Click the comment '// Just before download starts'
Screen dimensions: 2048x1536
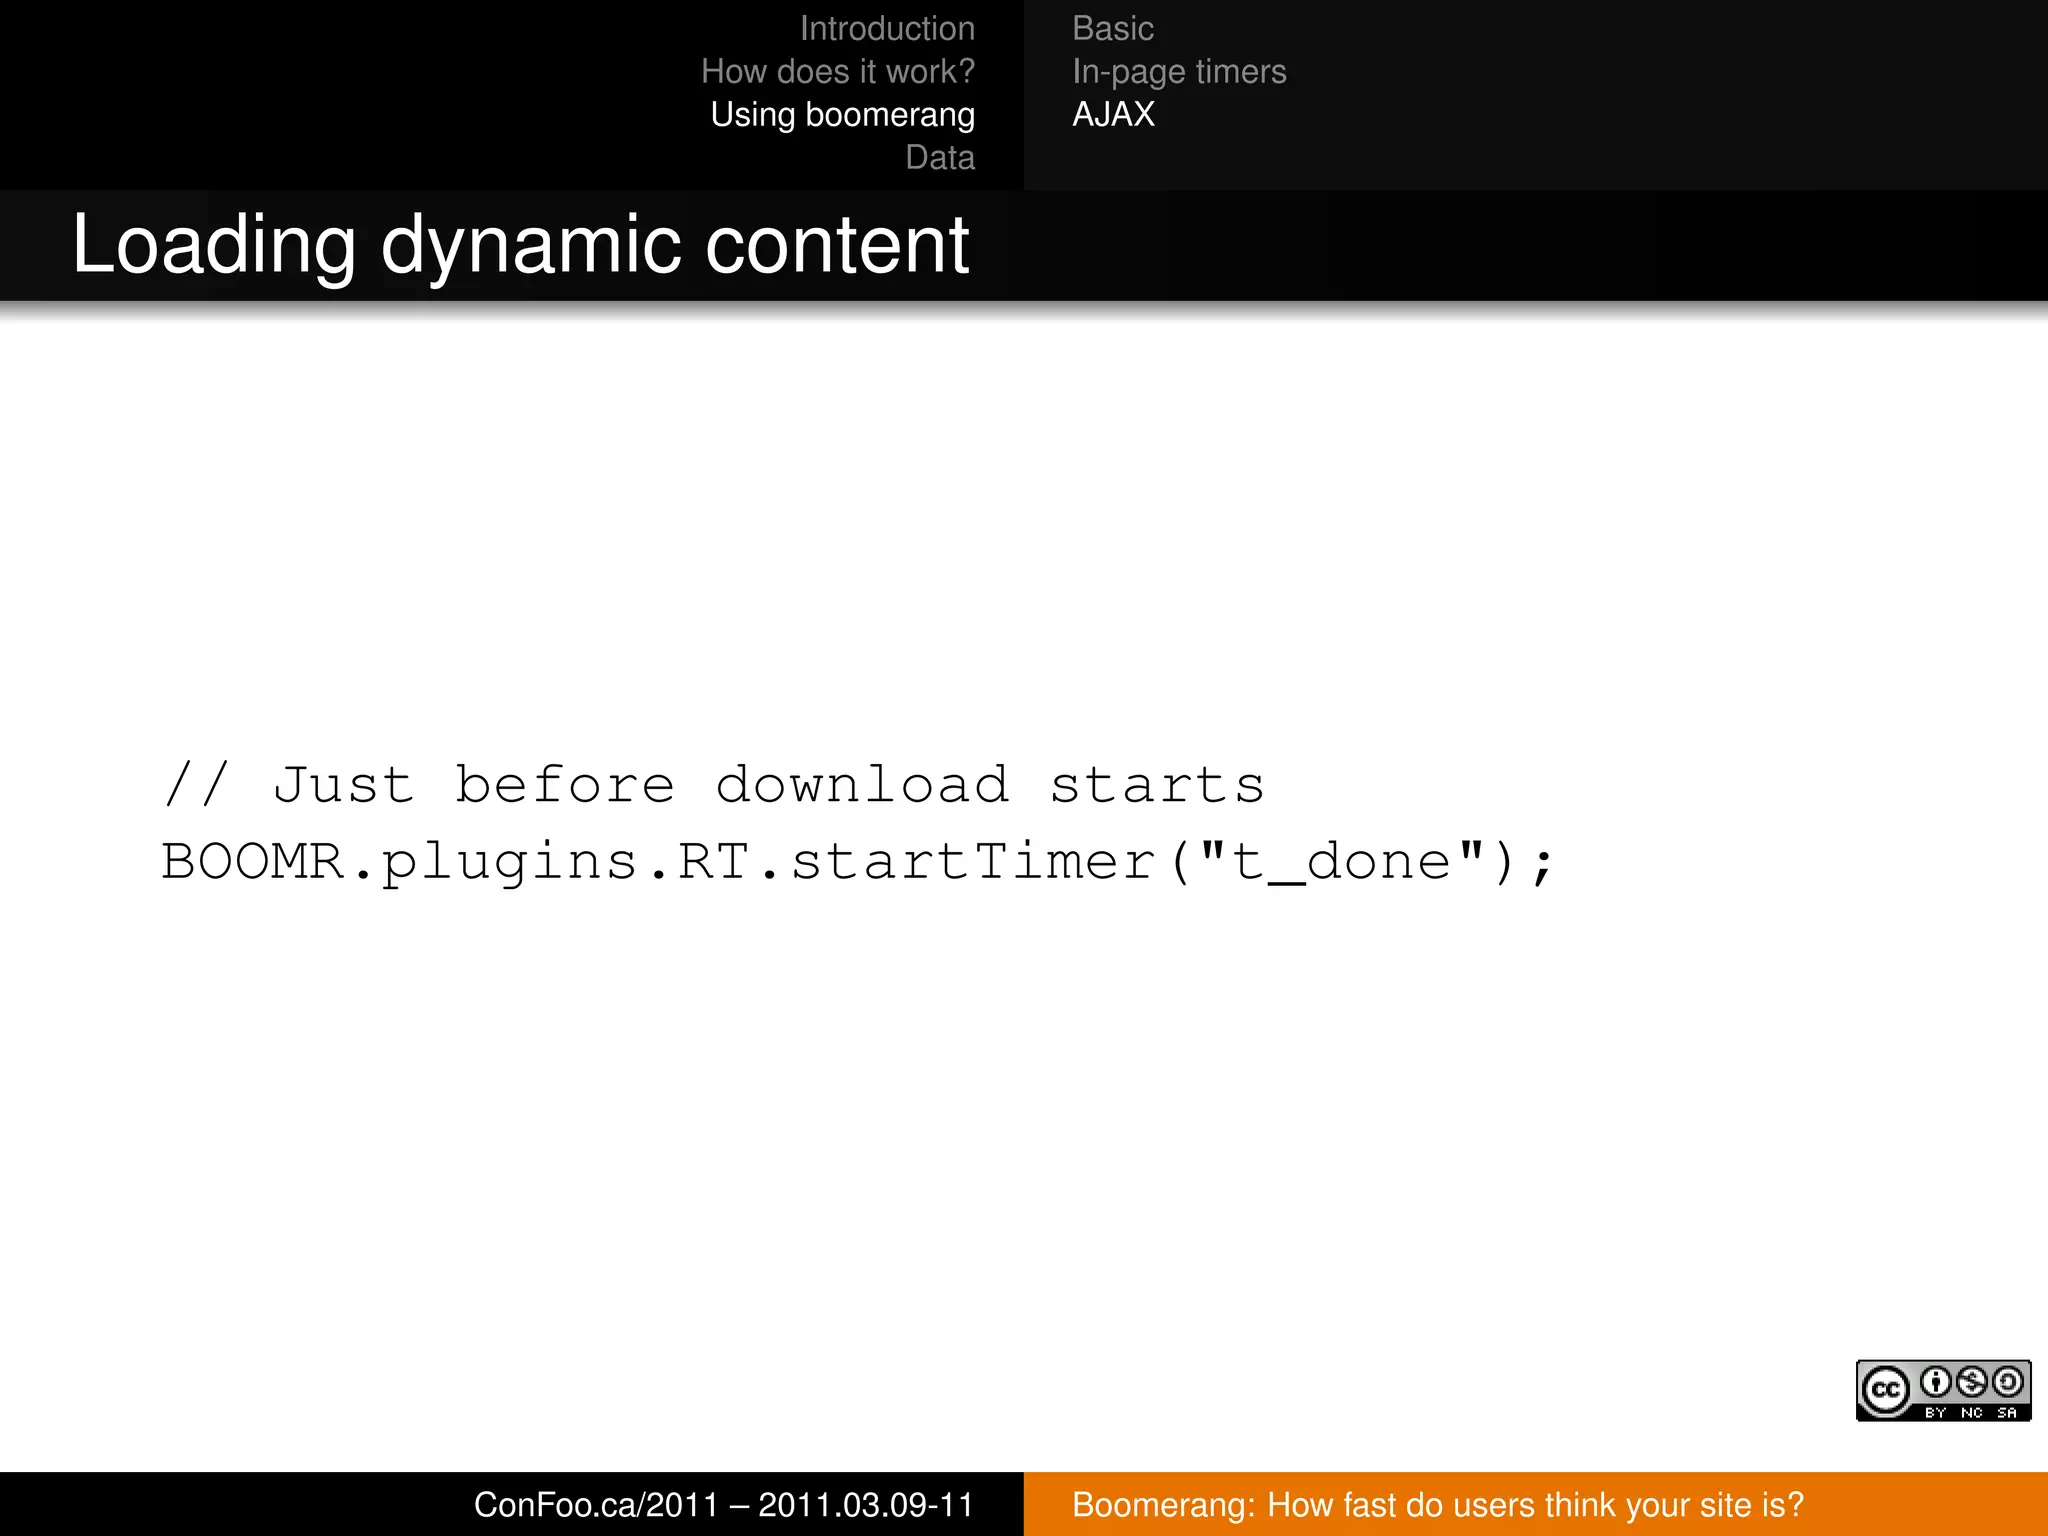pyautogui.click(x=714, y=785)
